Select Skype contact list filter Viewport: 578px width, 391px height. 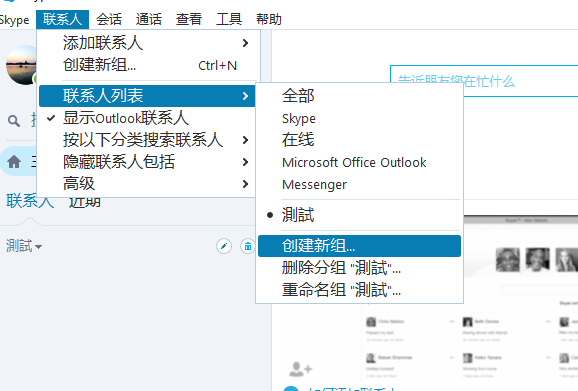point(359,118)
